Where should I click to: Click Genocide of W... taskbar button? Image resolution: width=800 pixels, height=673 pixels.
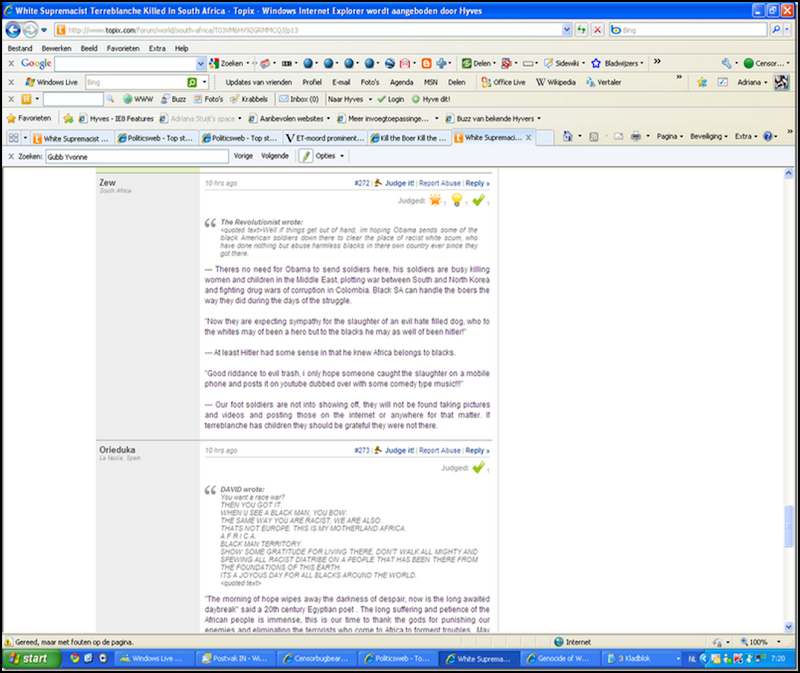pos(561,659)
